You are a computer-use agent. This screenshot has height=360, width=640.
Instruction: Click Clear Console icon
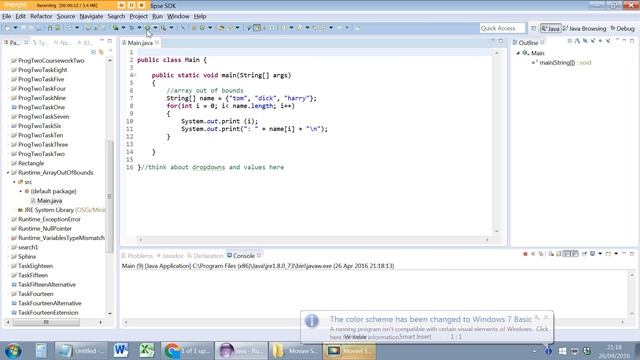coord(551,254)
